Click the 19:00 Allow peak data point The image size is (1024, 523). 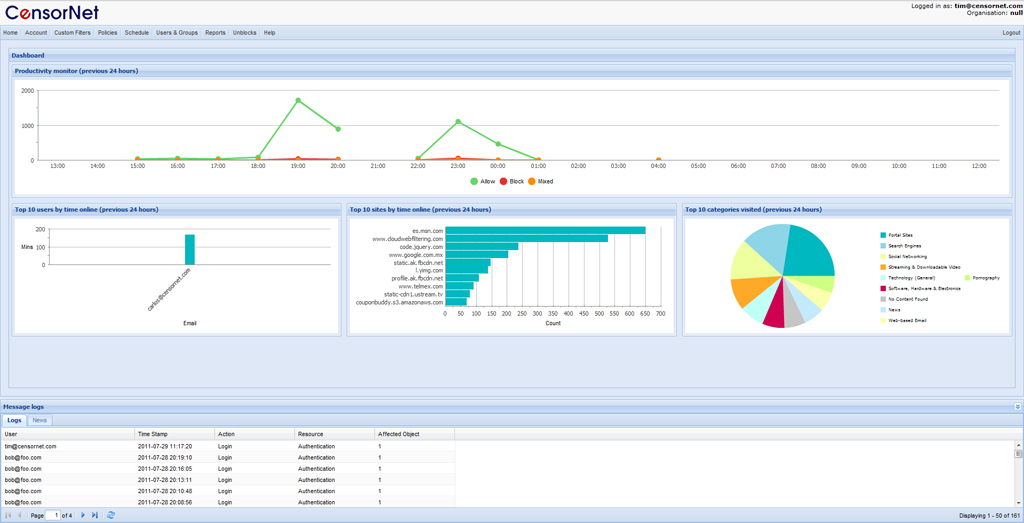point(298,101)
